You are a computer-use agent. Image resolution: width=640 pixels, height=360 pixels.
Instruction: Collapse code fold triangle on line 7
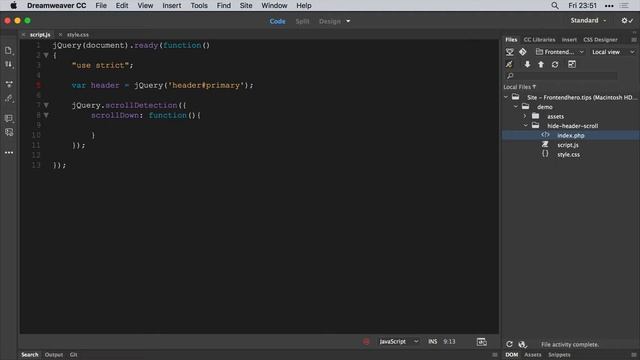(46, 105)
